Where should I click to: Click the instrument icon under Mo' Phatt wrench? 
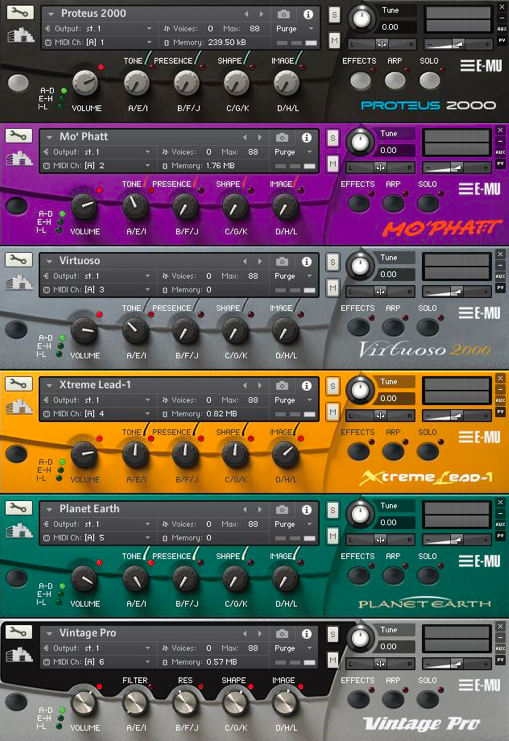tap(19, 159)
